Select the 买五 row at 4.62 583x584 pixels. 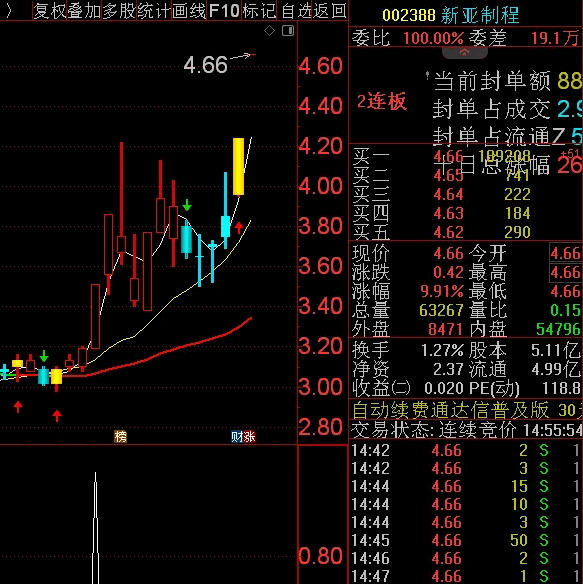(465, 232)
